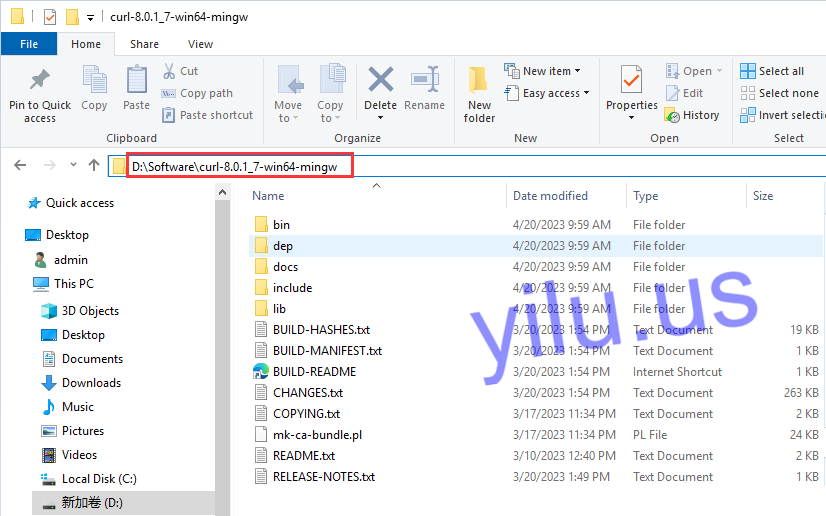Image resolution: width=826 pixels, height=516 pixels.
Task: Click the Delete red X icon
Action: coord(380,80)
